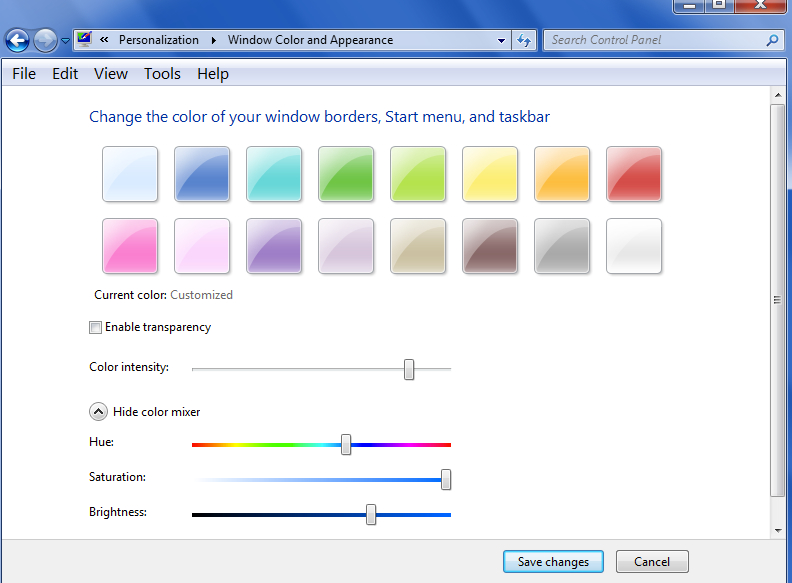Check the Enable transparency checkbox
Screen dimensions: 792x583
95,327
